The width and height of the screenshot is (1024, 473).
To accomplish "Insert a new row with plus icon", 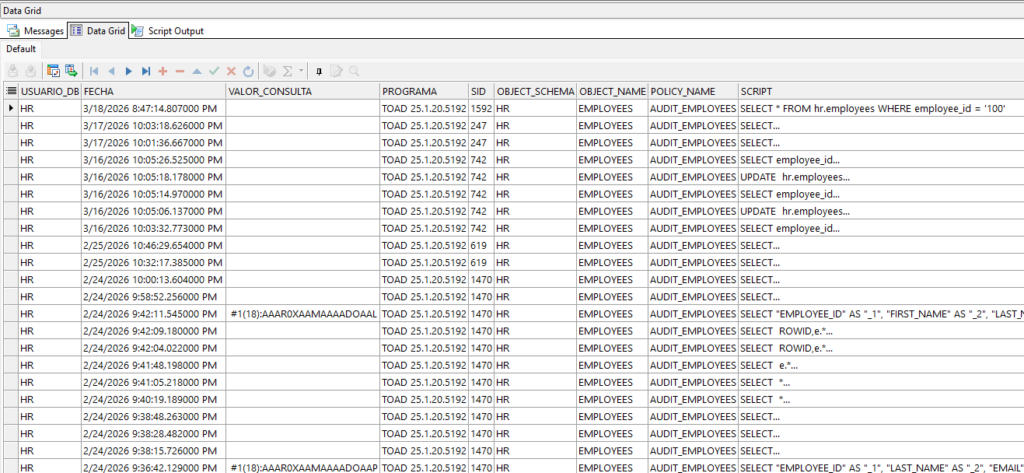I will tap(163, 71).
